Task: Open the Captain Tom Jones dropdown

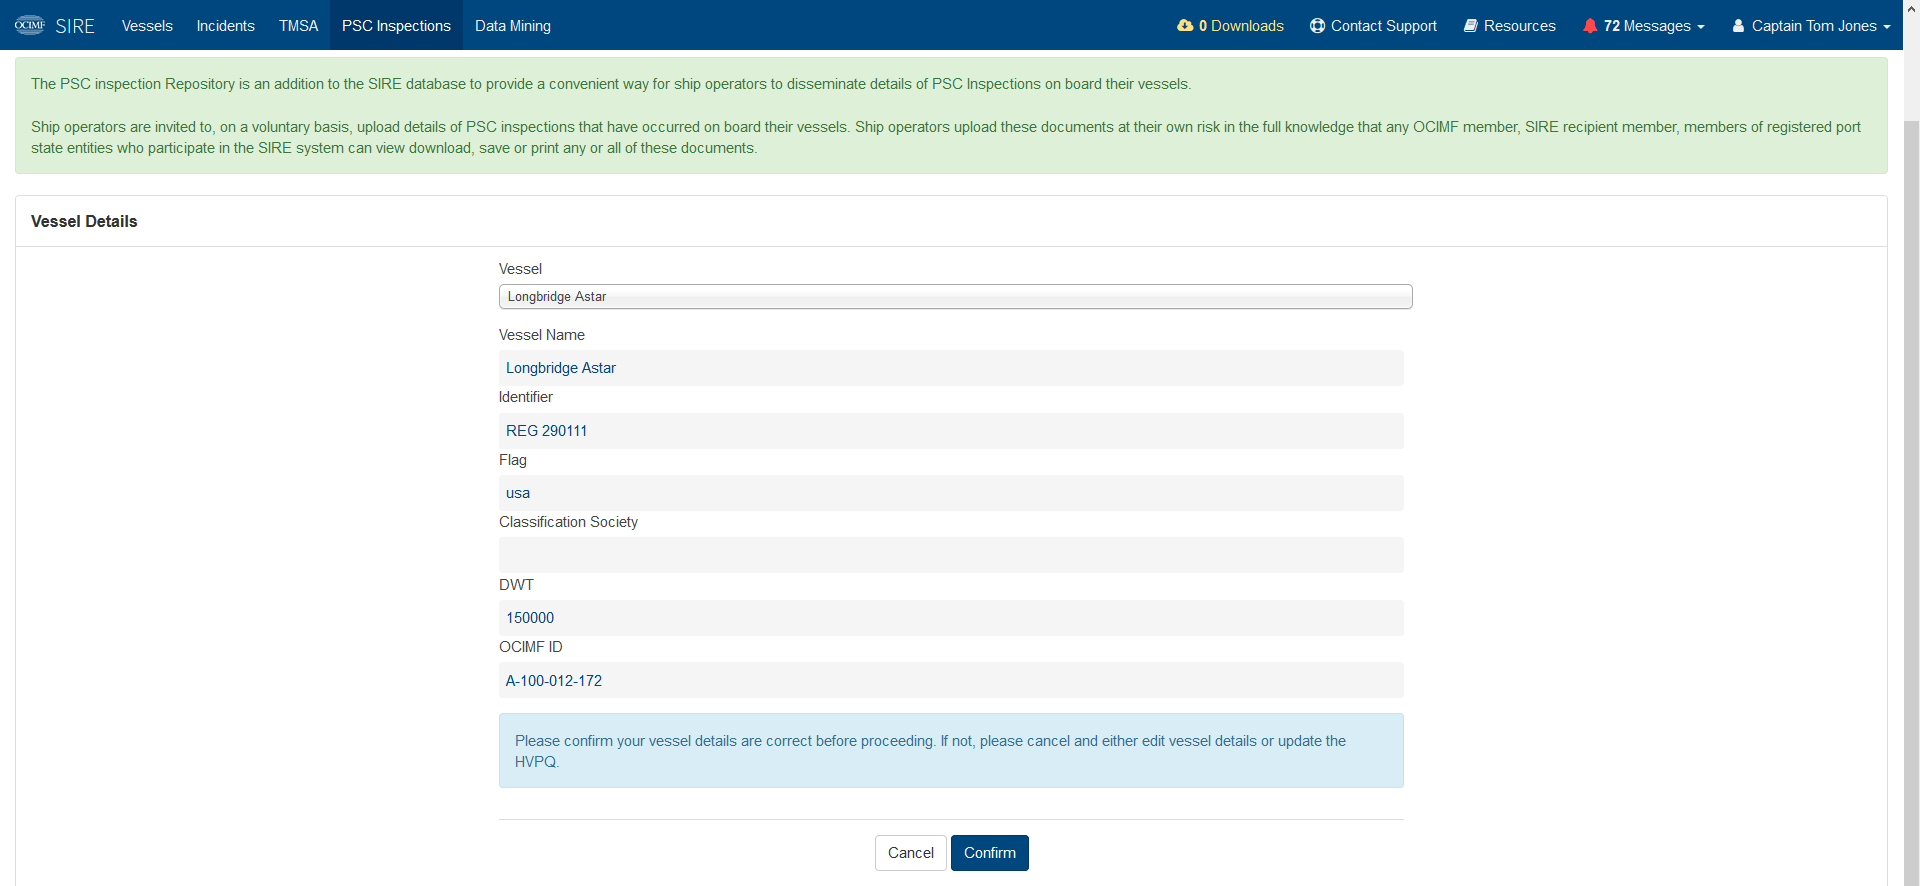Action: [1811, 26]
